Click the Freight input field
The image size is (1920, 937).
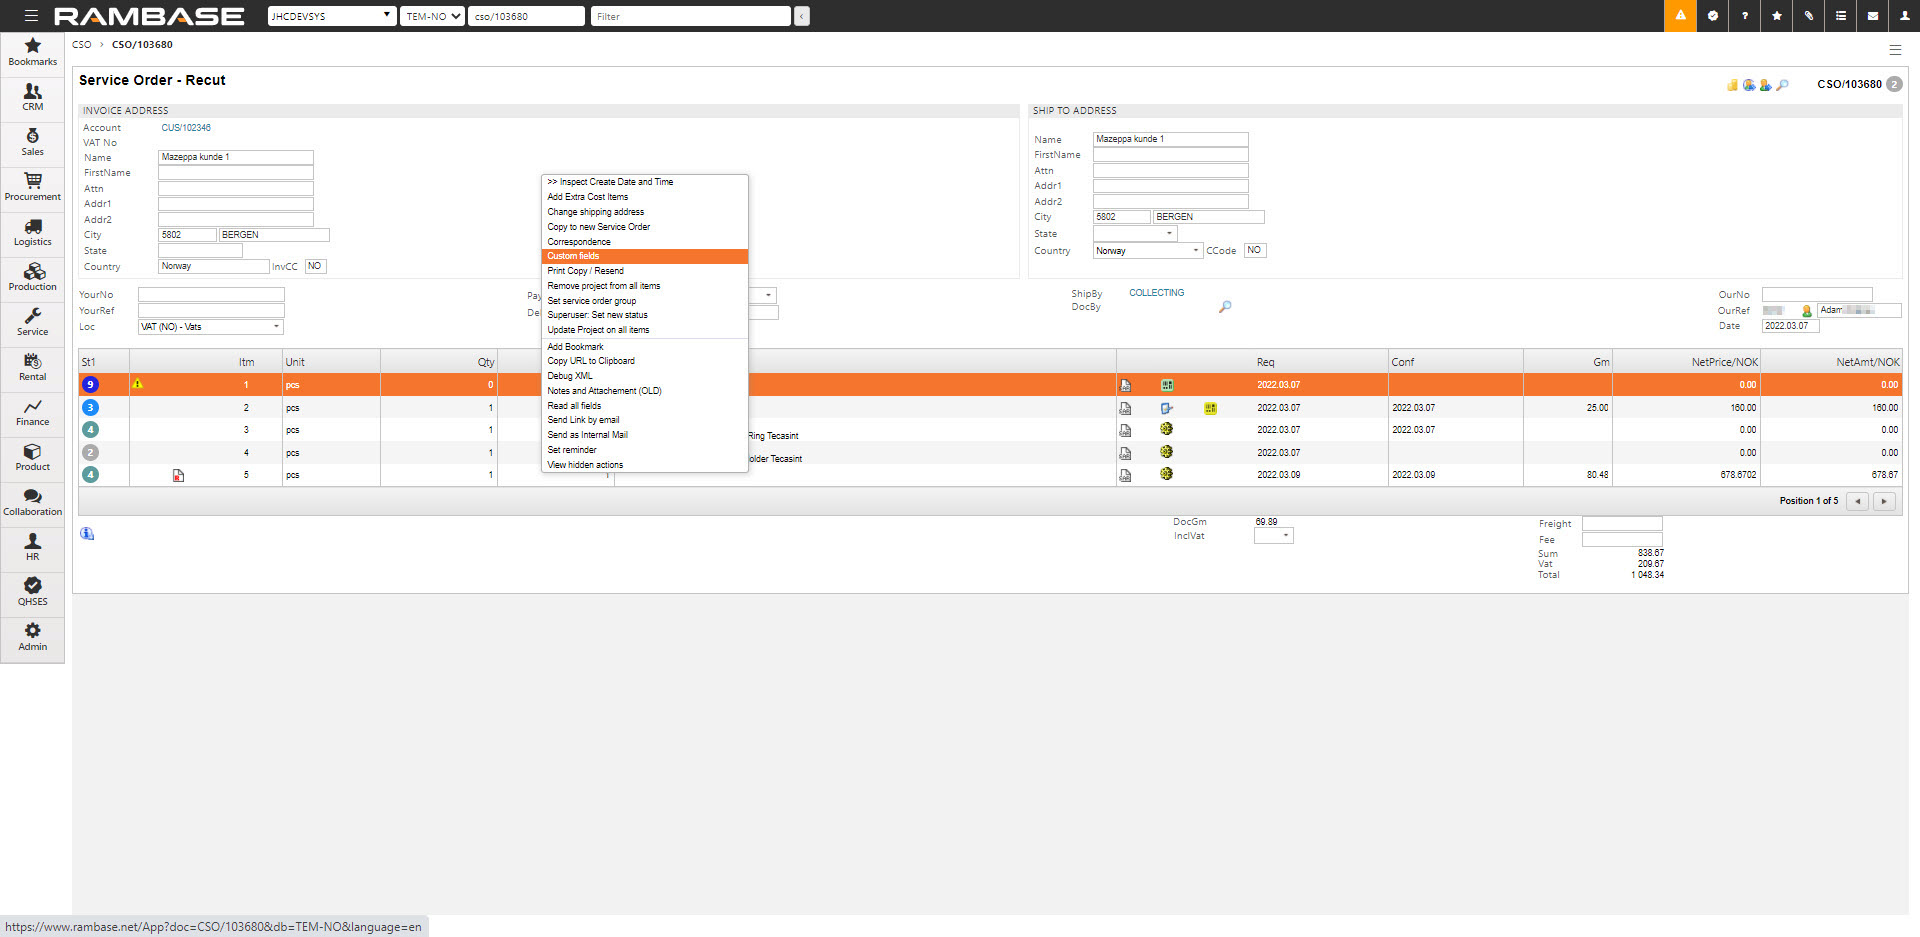pyautogui.click(x=1621, y=524)
